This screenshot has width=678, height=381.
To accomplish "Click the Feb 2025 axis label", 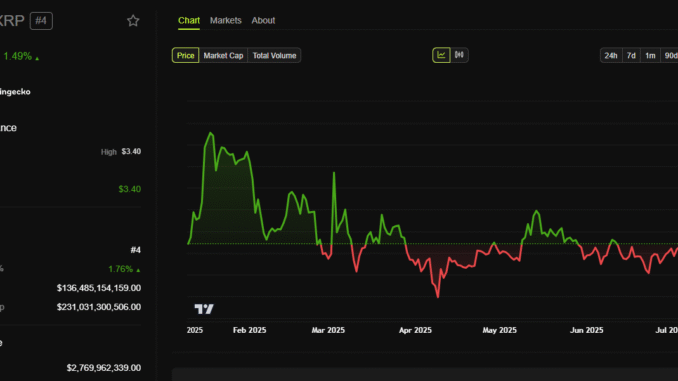I will tap(249, 330).
